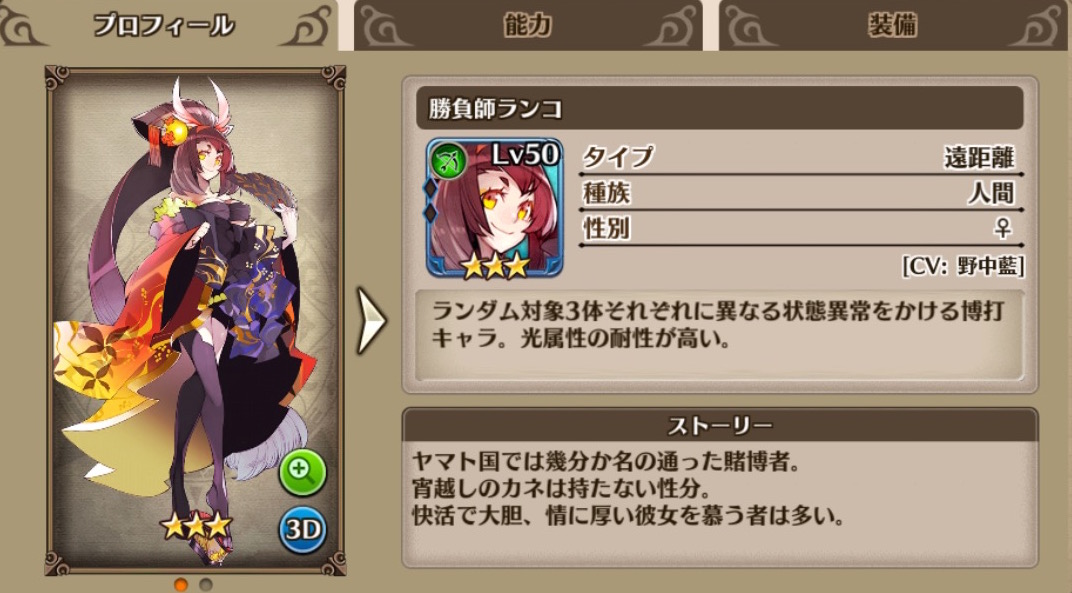Tap the stars under full-body artwork
This screenshot has width=1072, height=593.
click(196, 525)
